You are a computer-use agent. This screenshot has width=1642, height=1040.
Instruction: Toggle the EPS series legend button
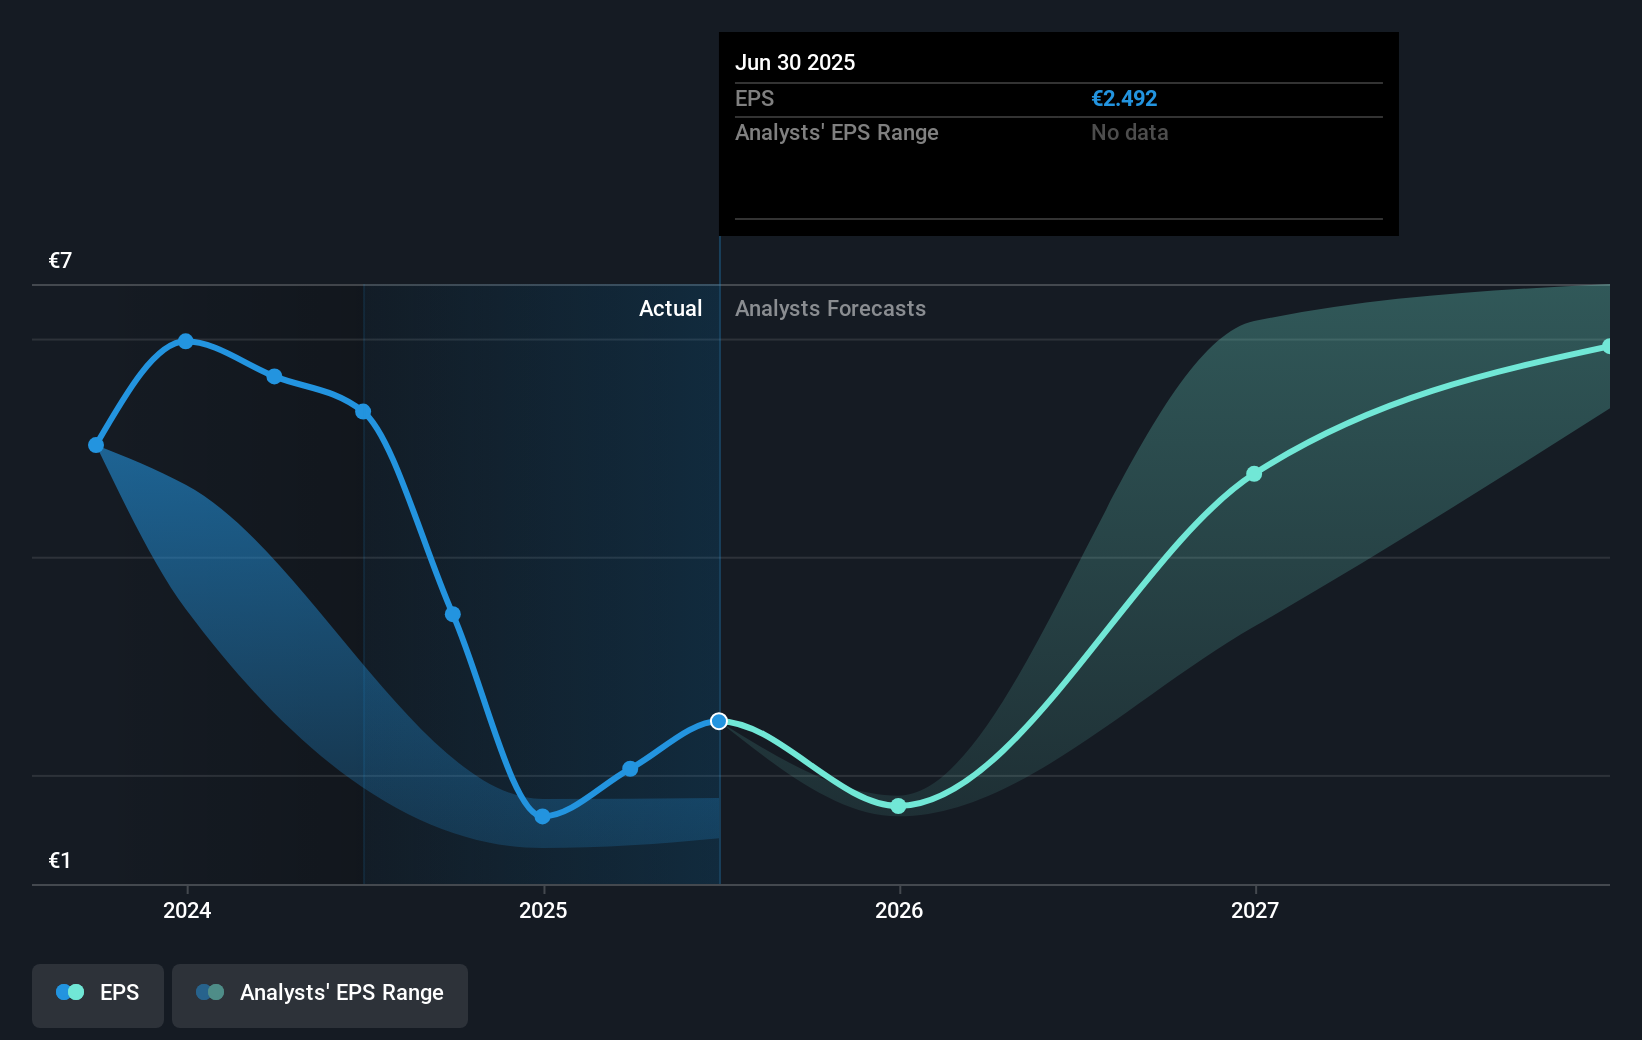point(98,994)
